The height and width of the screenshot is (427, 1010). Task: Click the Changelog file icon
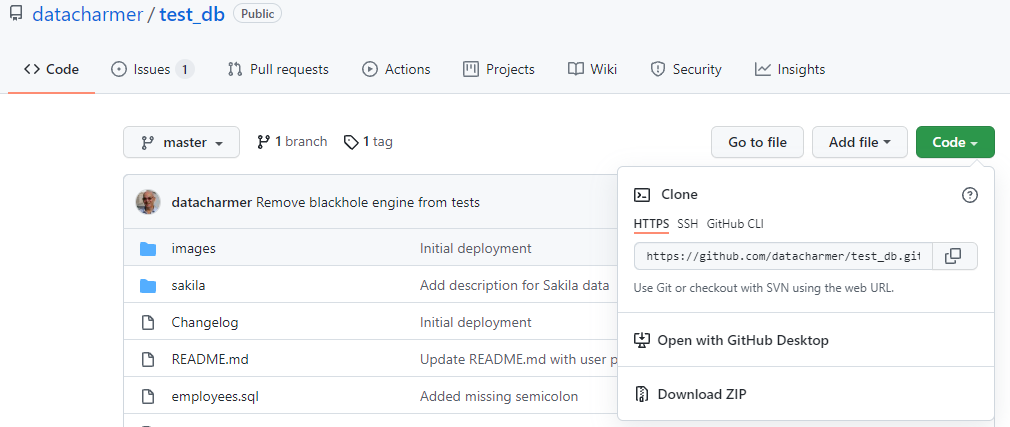pos(148,323)
